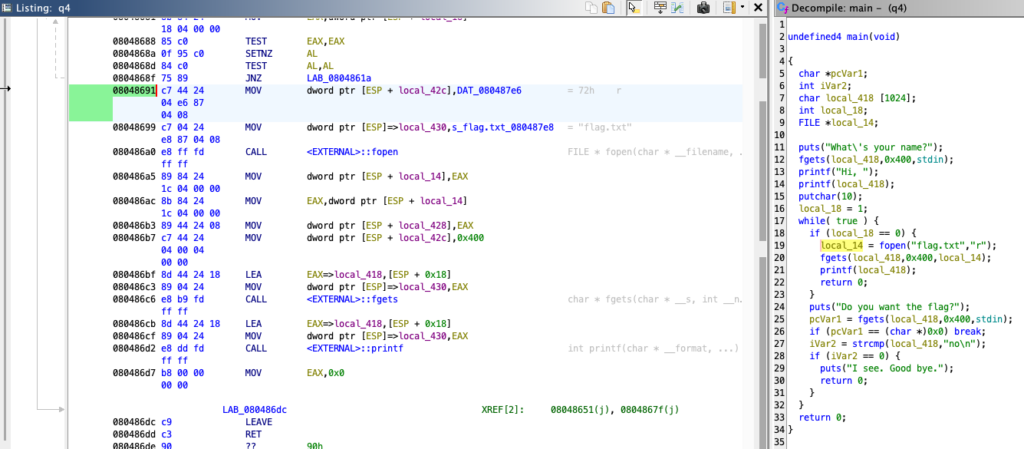The width and height of the screenshot is (1024, 449).
Task: Click the Copy icon in Listing toolbar
Action: pyautogui.click(x=594, y=8)
